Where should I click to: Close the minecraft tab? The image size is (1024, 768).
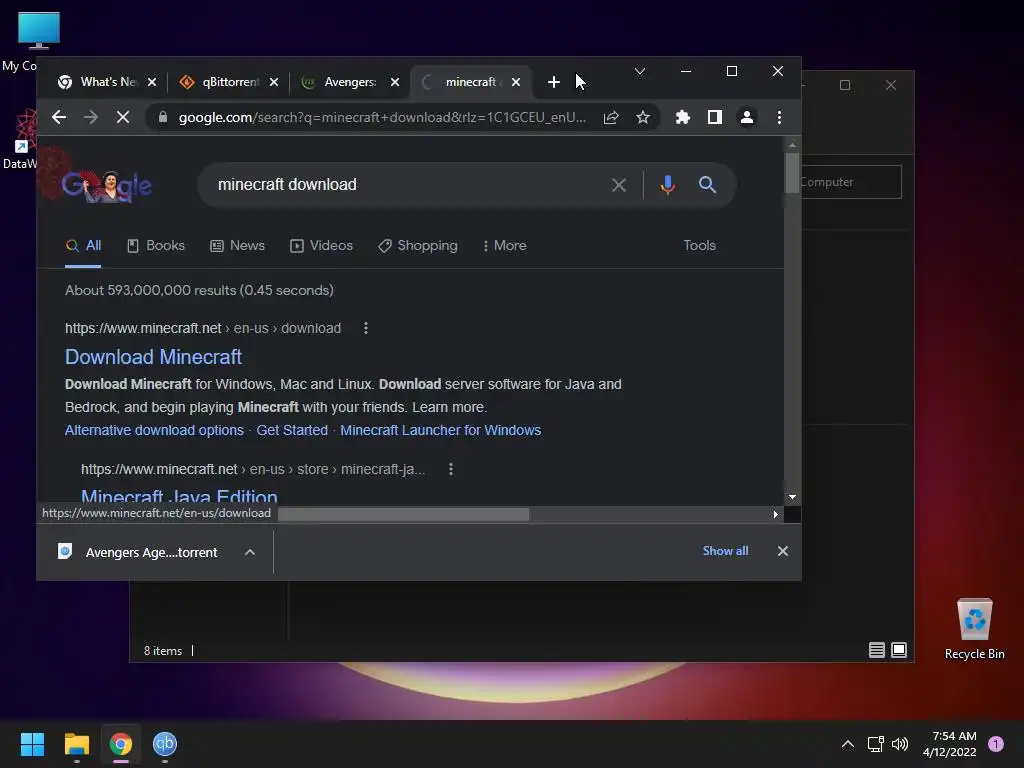[516, 82]
